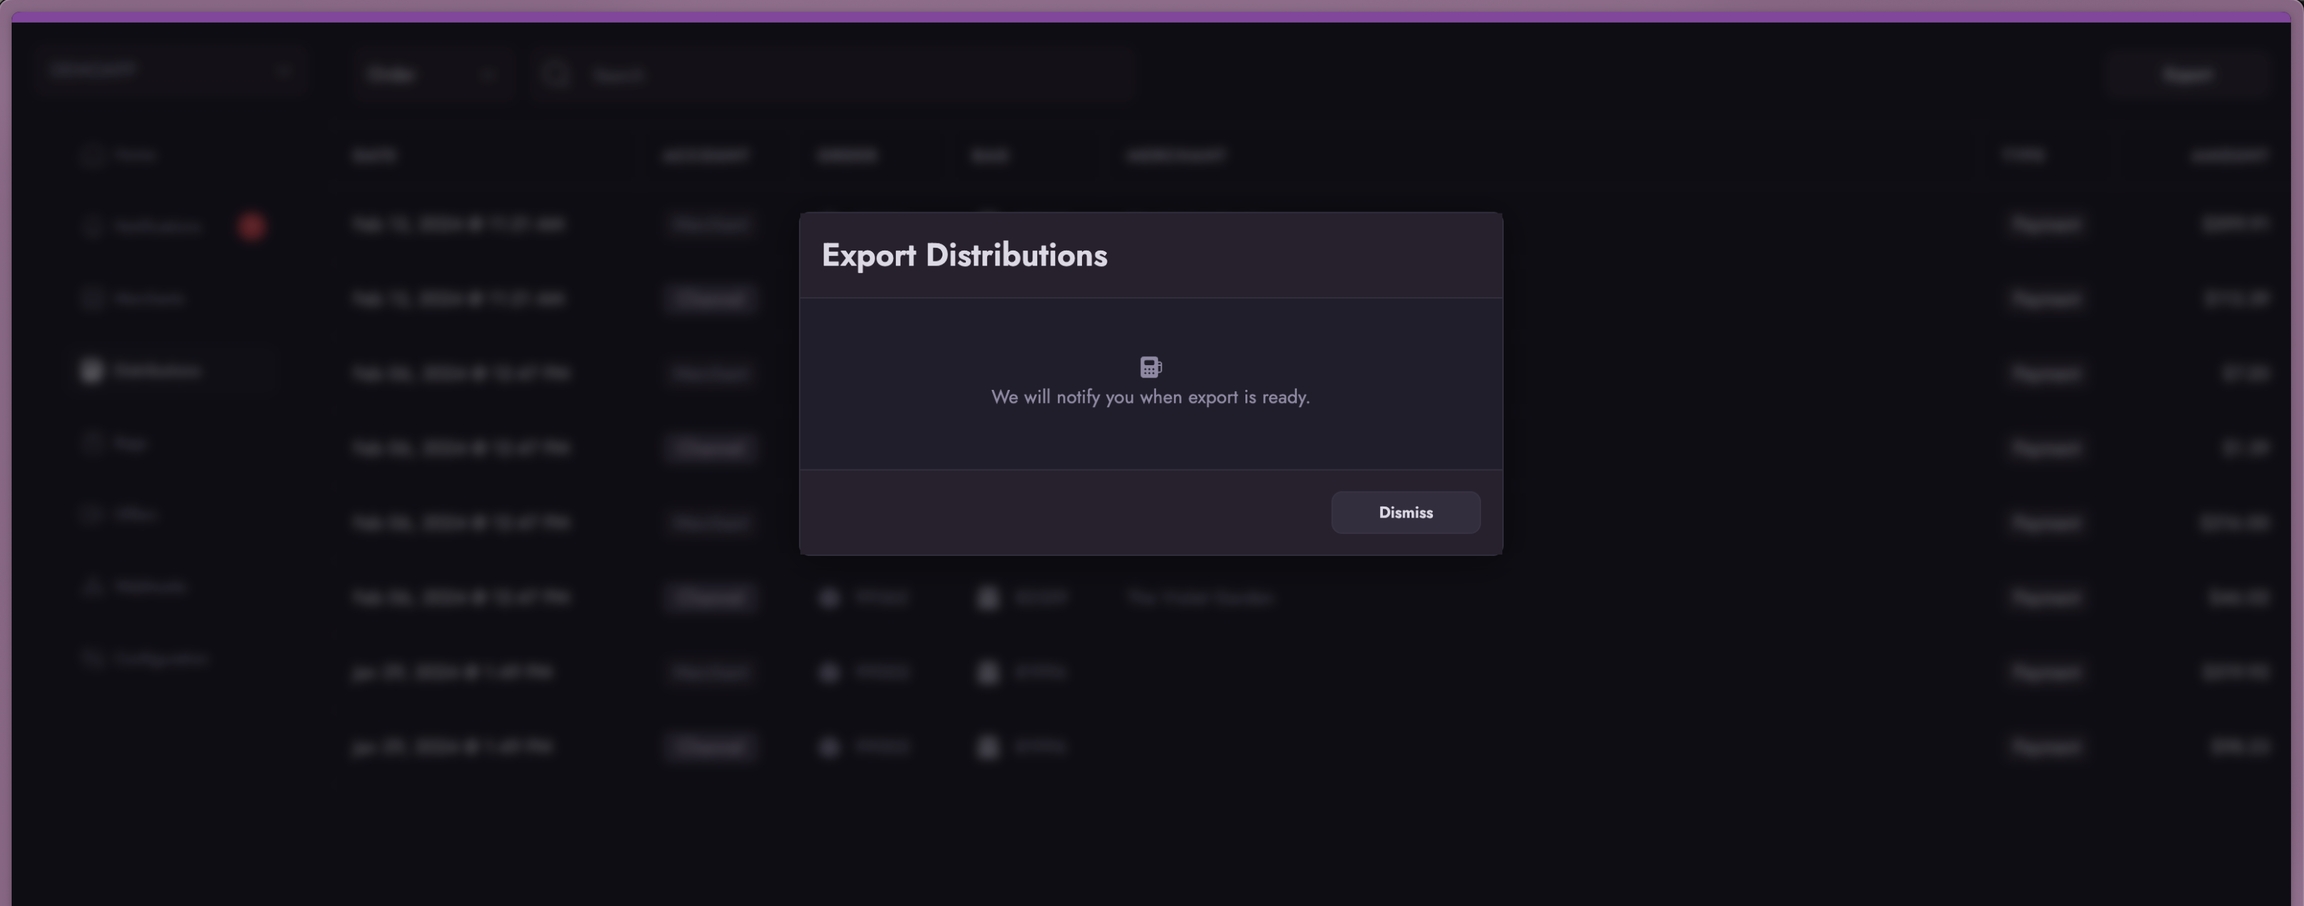This screenshot has width=2304, height=906.
Task: Click the Export Distributions dialog title
Action: (964, 255)
